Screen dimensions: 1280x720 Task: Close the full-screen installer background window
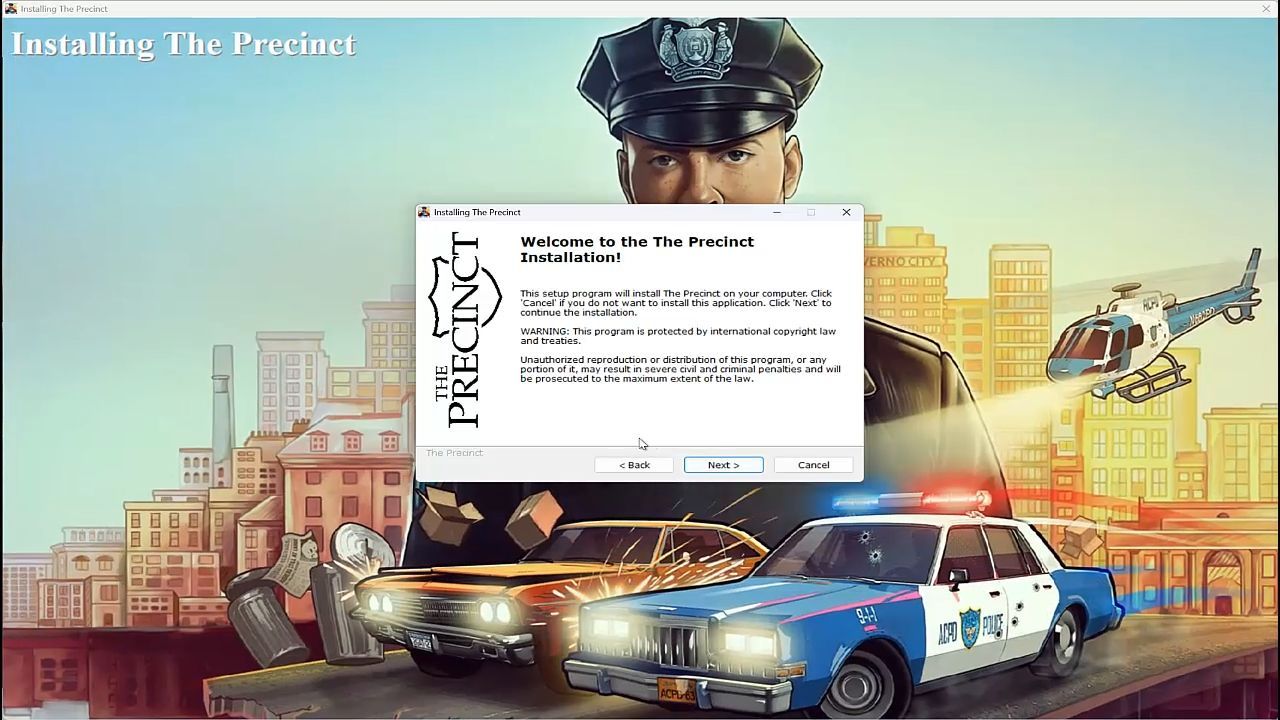pos(1266,9)
